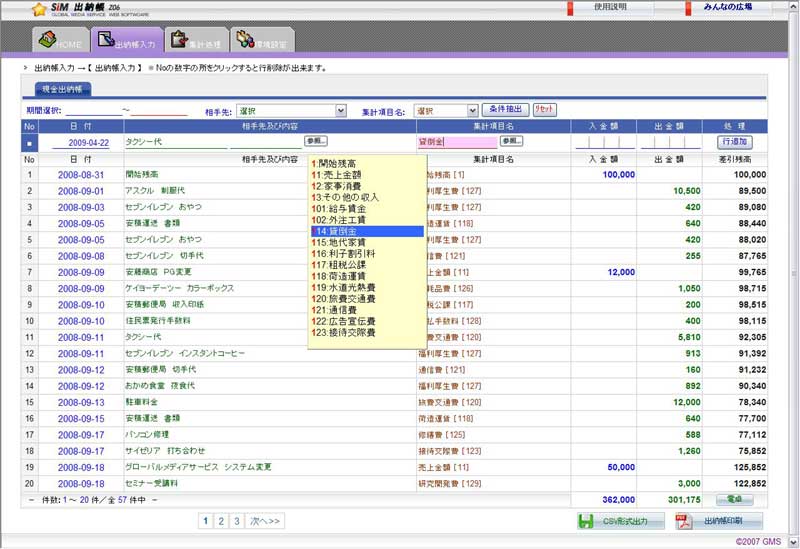Image resolution: width=800 pixels, height=549 pixels.
Task: Click the CSV形式出力 spreadsheet icon
Action: coord(588,521)
